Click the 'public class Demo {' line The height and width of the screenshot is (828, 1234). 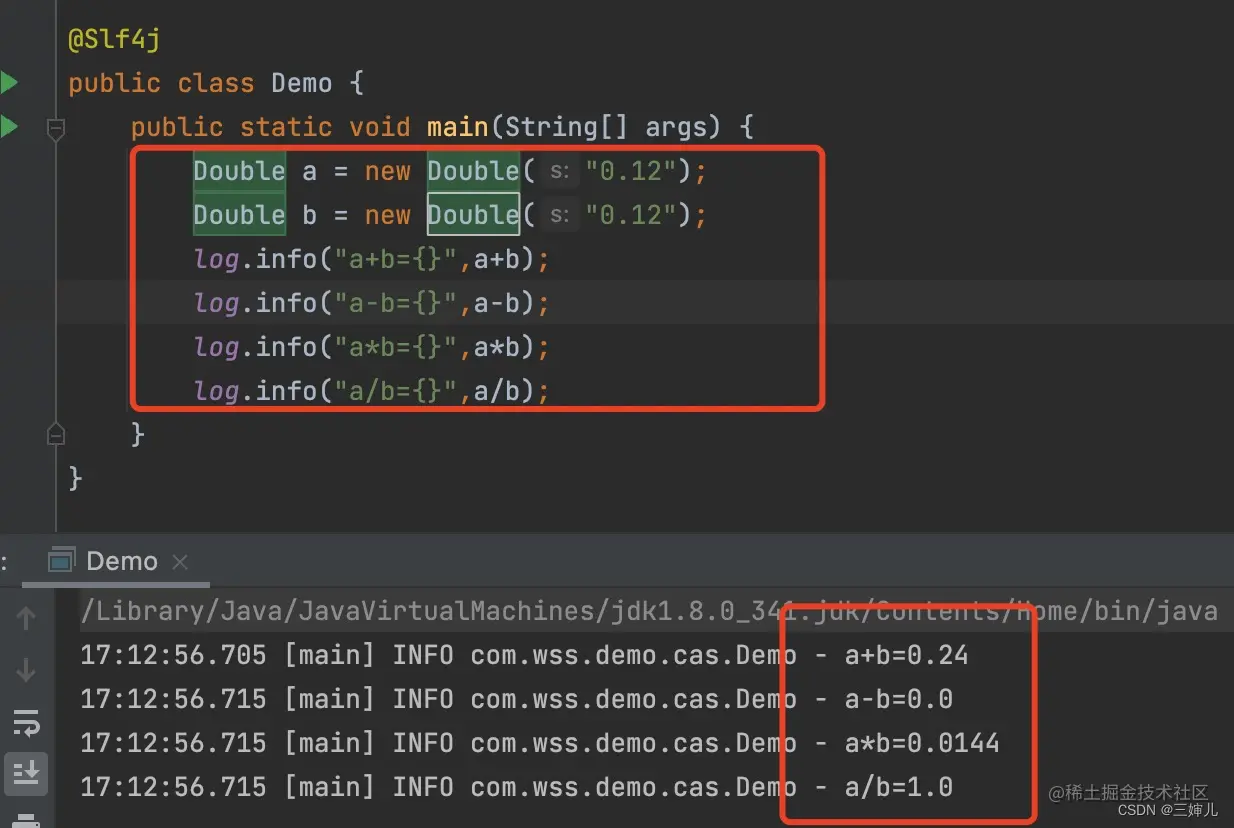[216, 83]
